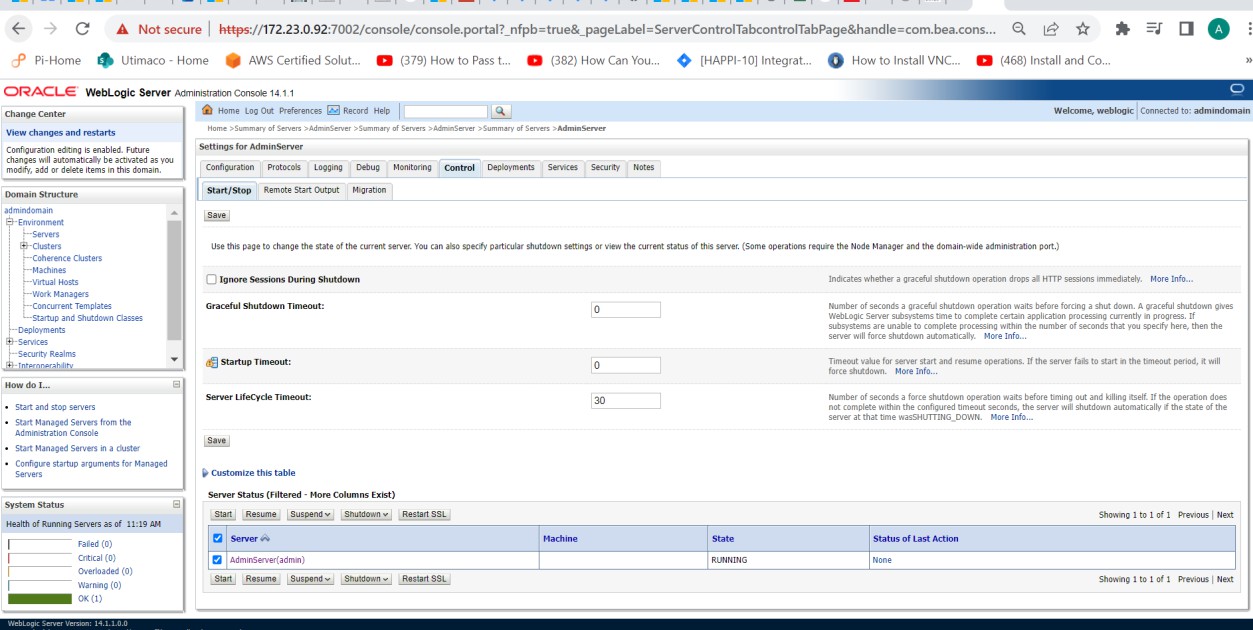Open the (379) How to Pass bookmark
Screen dimensions: 1253x630
[444, 60]
